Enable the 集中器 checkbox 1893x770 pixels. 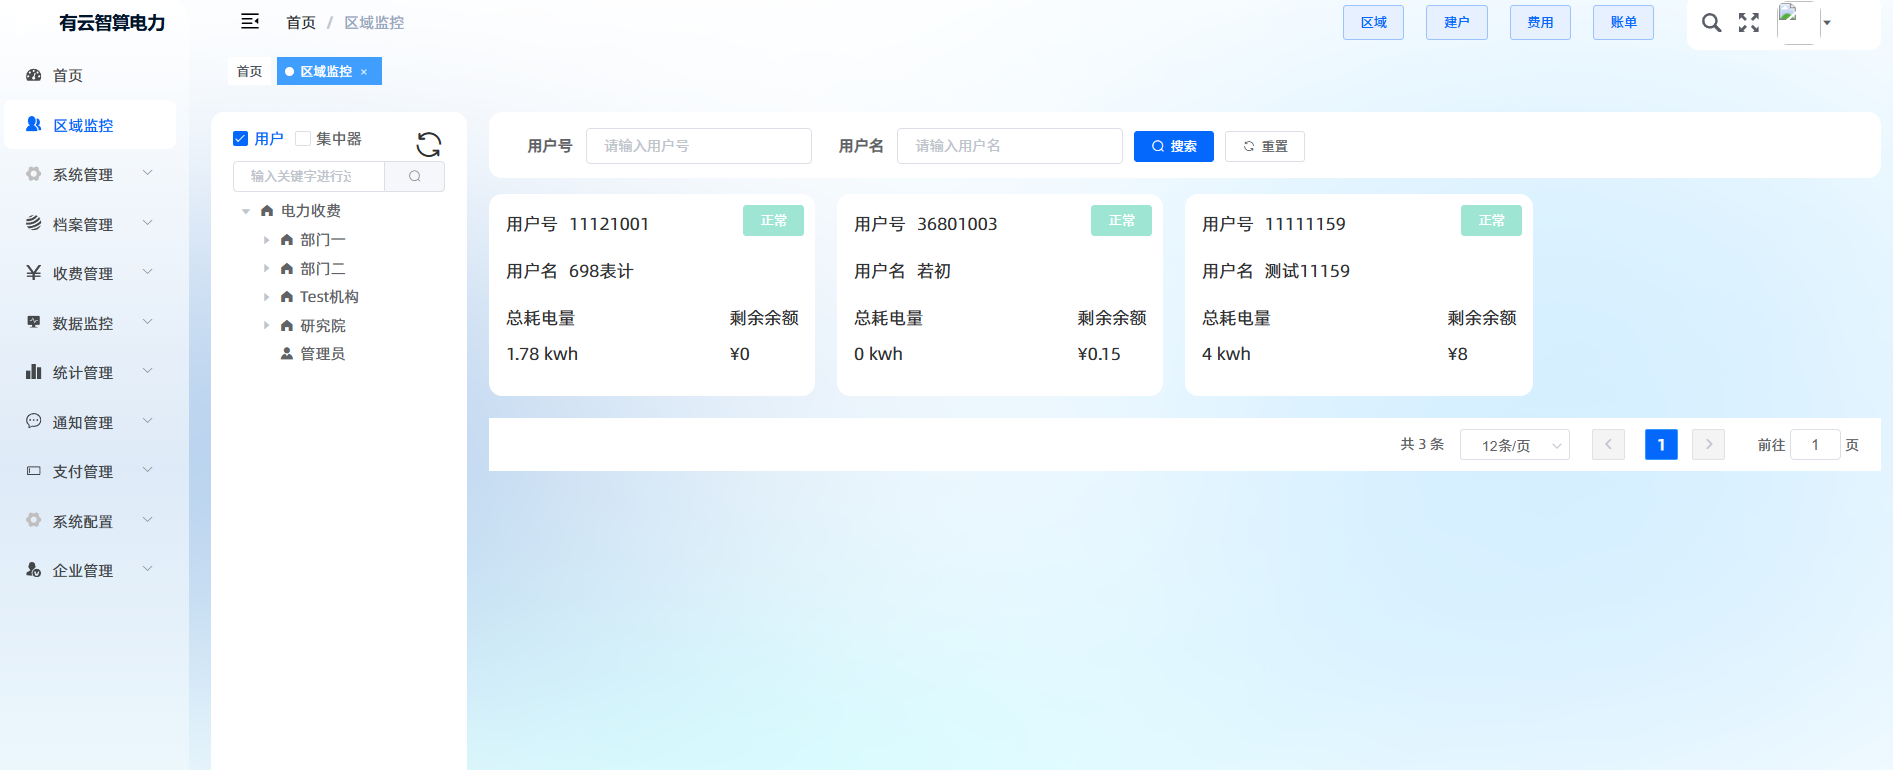[x=303, y=139]
